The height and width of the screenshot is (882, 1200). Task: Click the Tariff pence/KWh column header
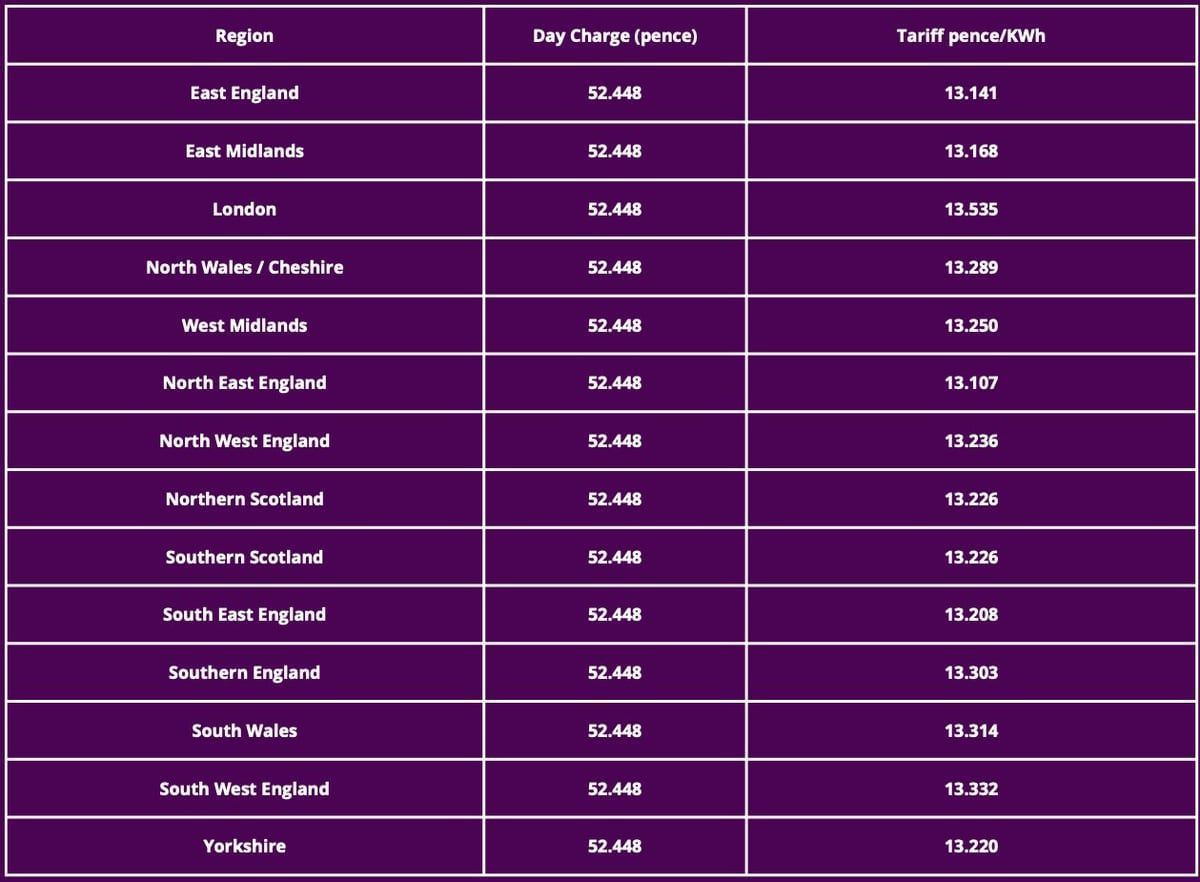pos(971,36)
